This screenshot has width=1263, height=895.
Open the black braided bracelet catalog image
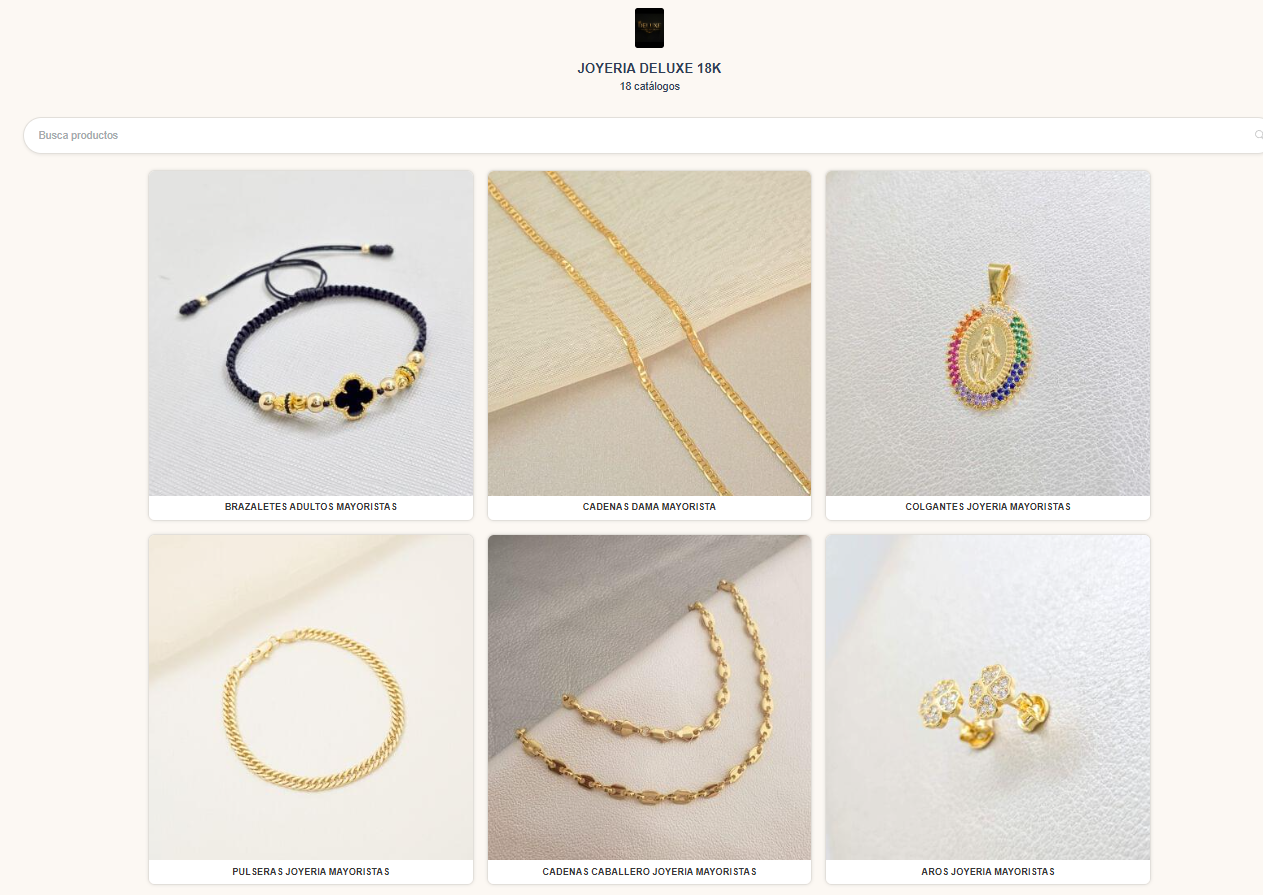pyautogui.click(x=311, y=333)
